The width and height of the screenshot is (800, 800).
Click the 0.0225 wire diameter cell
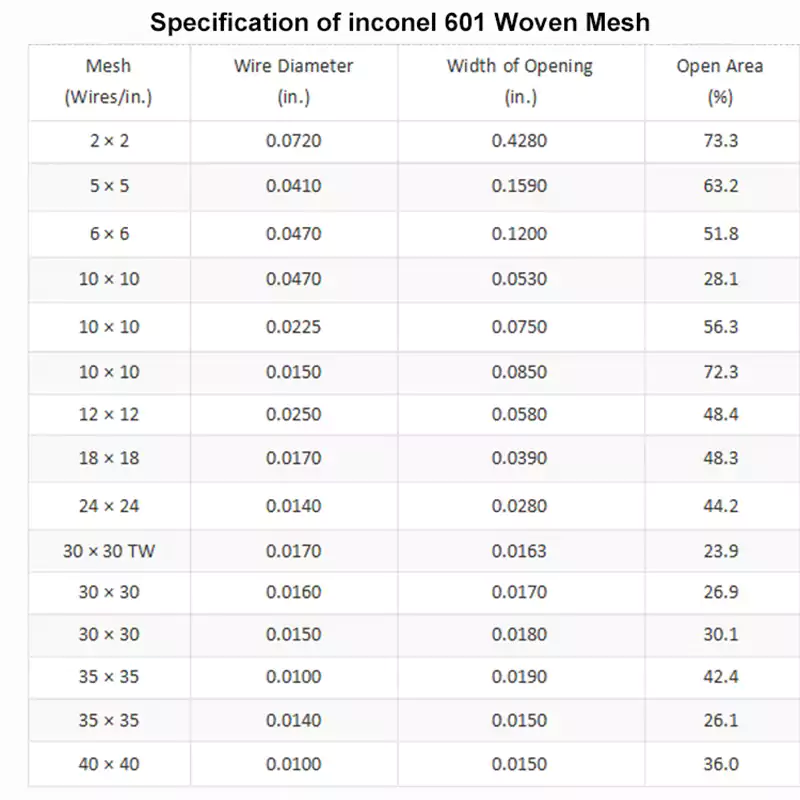coord(294,327)
